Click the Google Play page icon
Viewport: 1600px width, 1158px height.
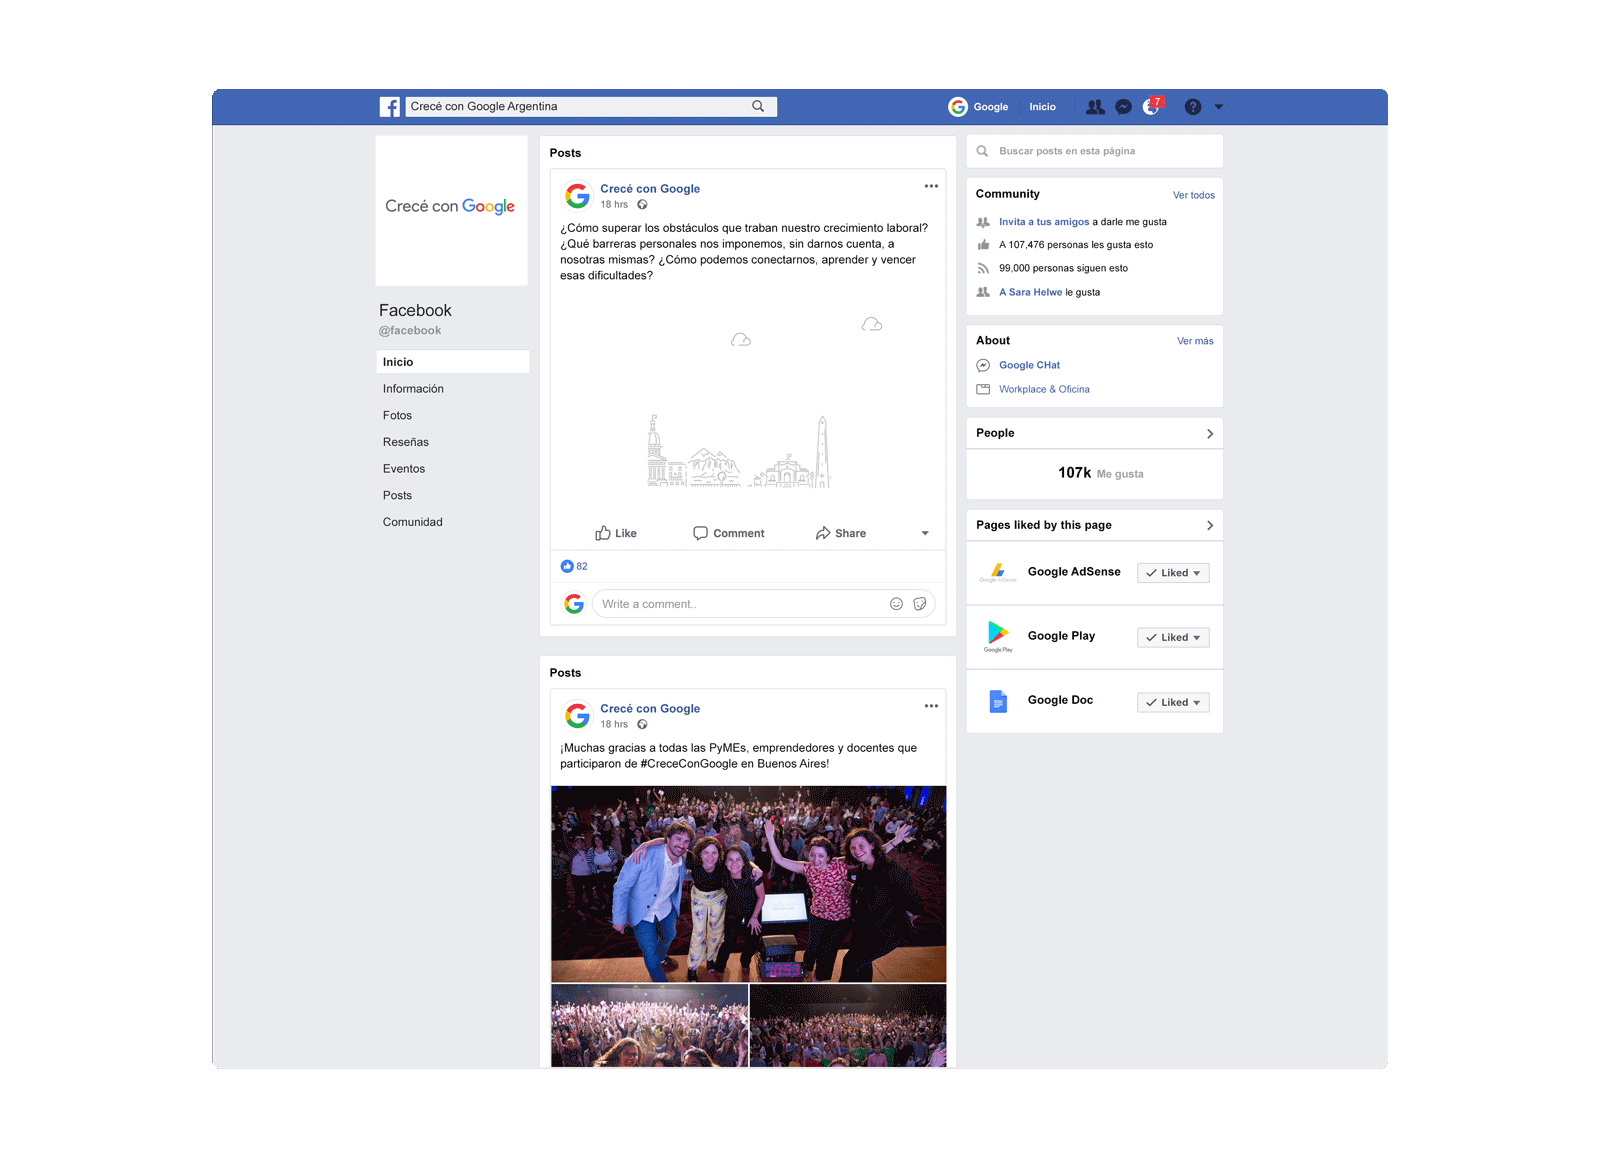pos(998,636)
